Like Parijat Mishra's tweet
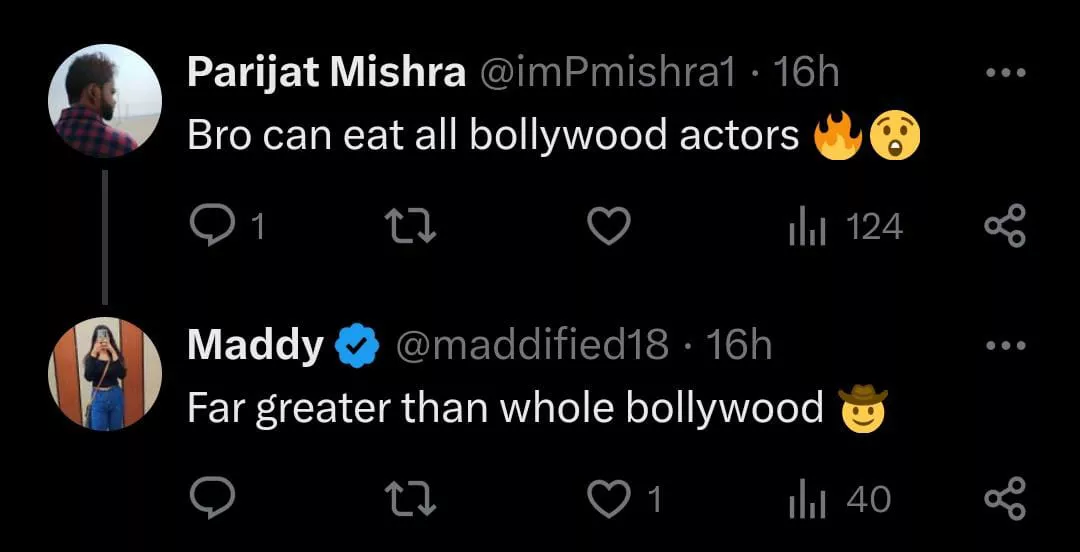Screen dimensions: 1080x552 [x=607, y=227]
